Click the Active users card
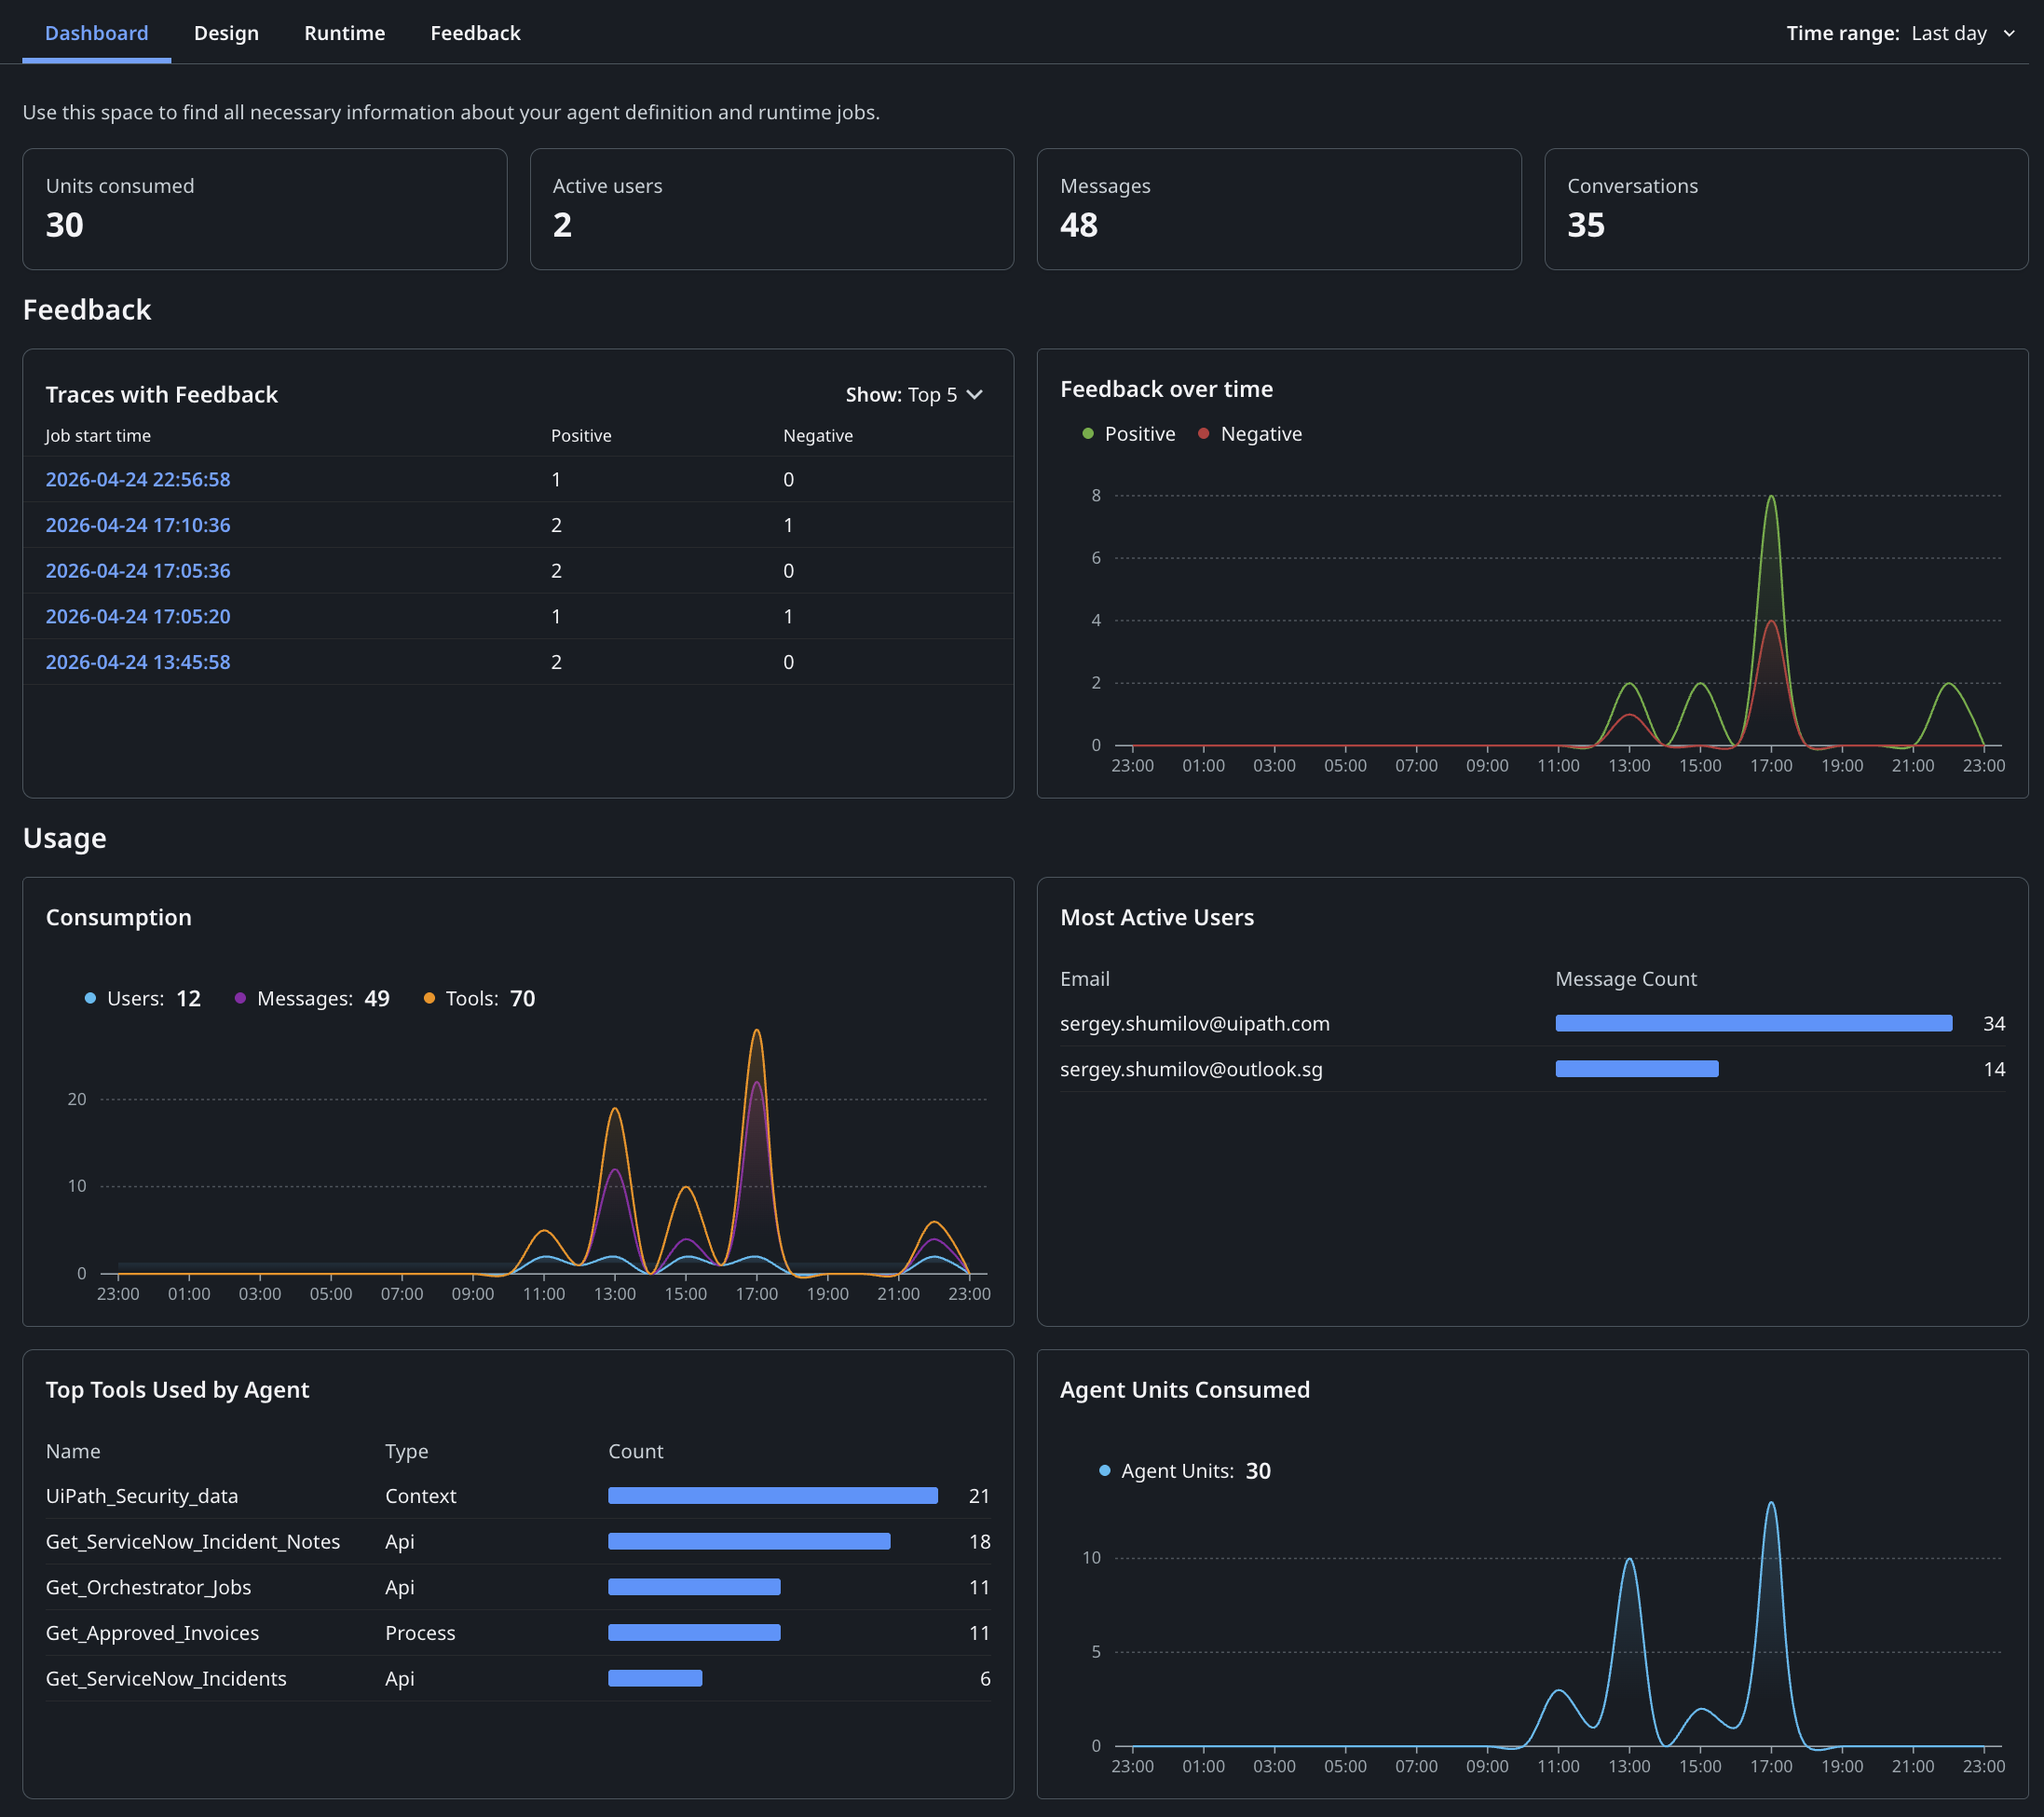 [772, 209]
